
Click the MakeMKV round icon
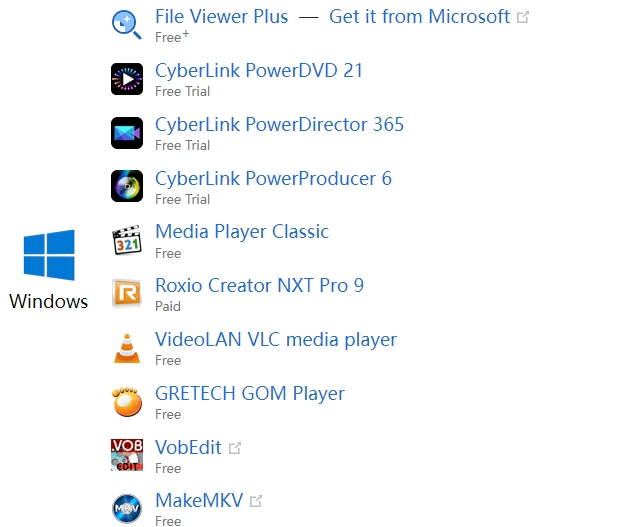click(127, 509)
